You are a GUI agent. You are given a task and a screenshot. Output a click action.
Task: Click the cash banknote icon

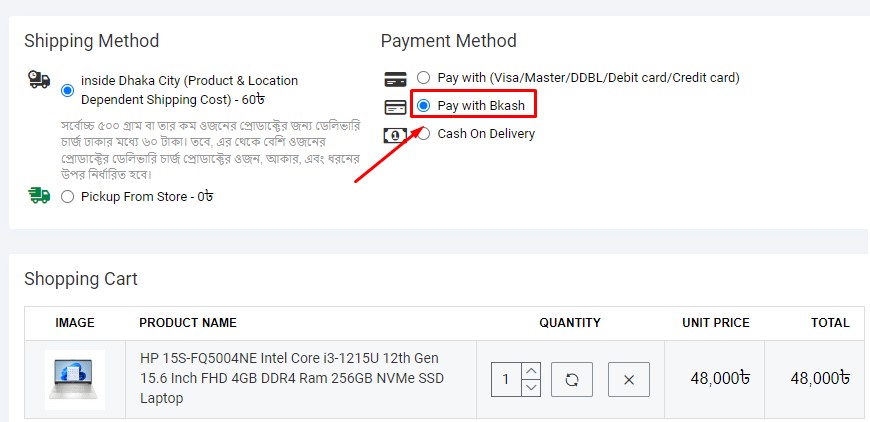(396, 135)
